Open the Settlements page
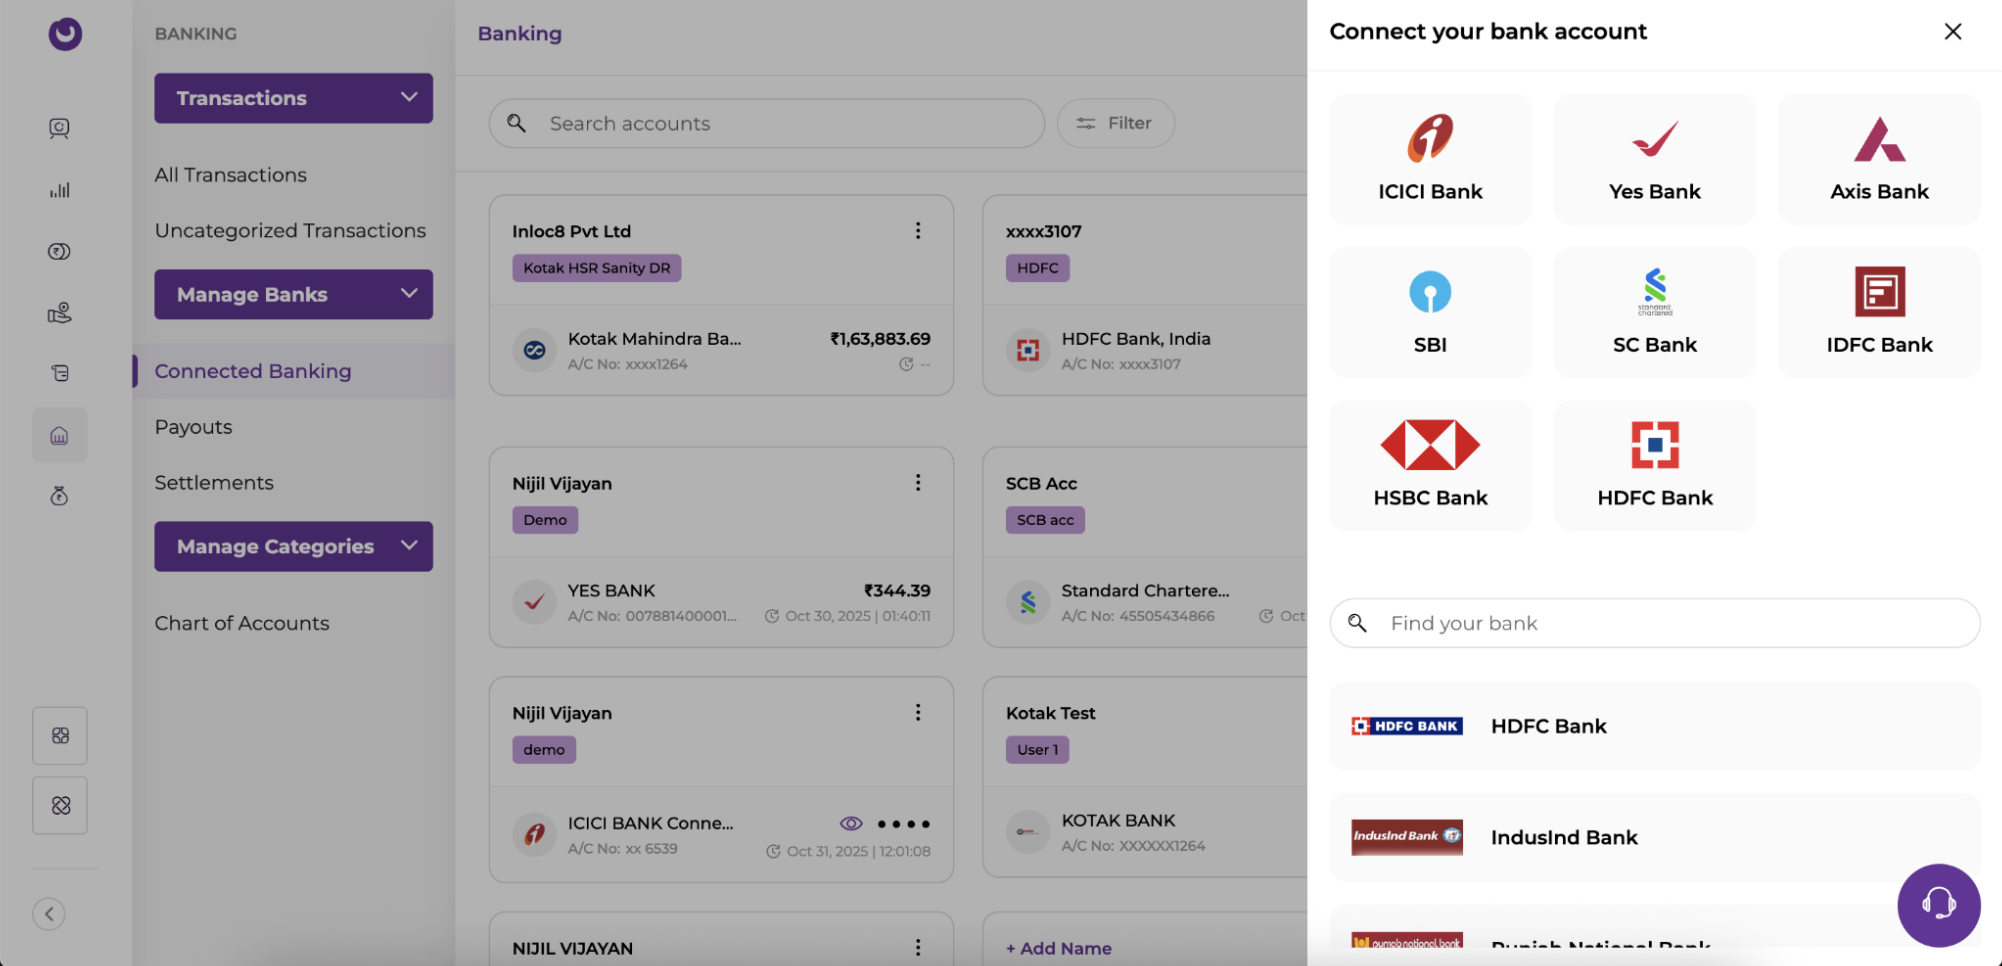This screenshot has width=2002, height=966. pyautogui.click(x=214, y=483)
